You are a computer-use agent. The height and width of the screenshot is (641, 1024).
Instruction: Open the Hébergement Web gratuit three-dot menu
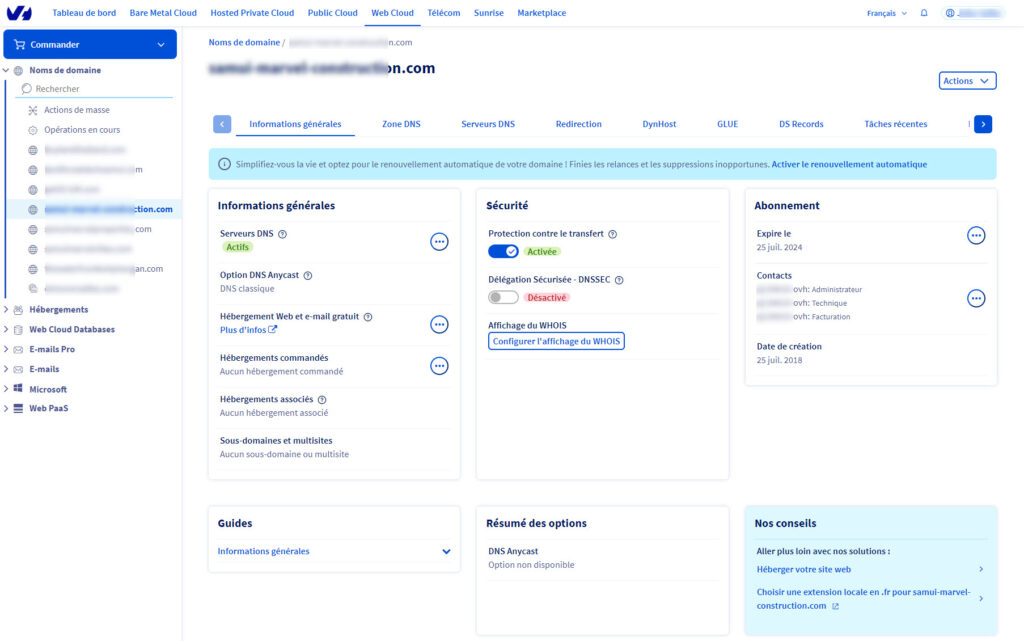(440, 324)
